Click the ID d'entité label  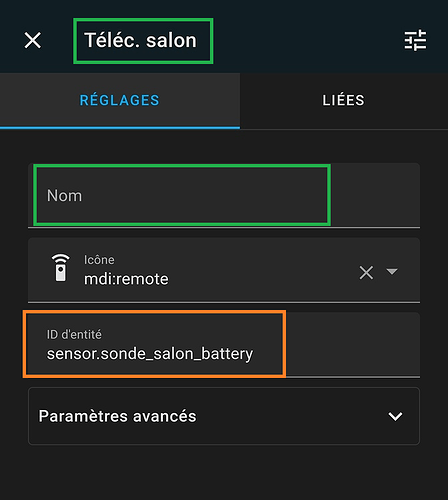(x=74, y=334)
